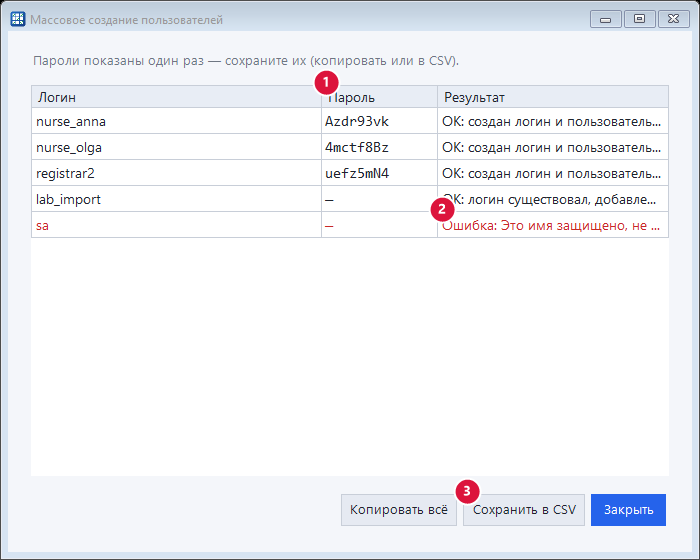Minimize the Массовое создание пользователей window
Screen dimensions: 700x560
pos(605,19)
